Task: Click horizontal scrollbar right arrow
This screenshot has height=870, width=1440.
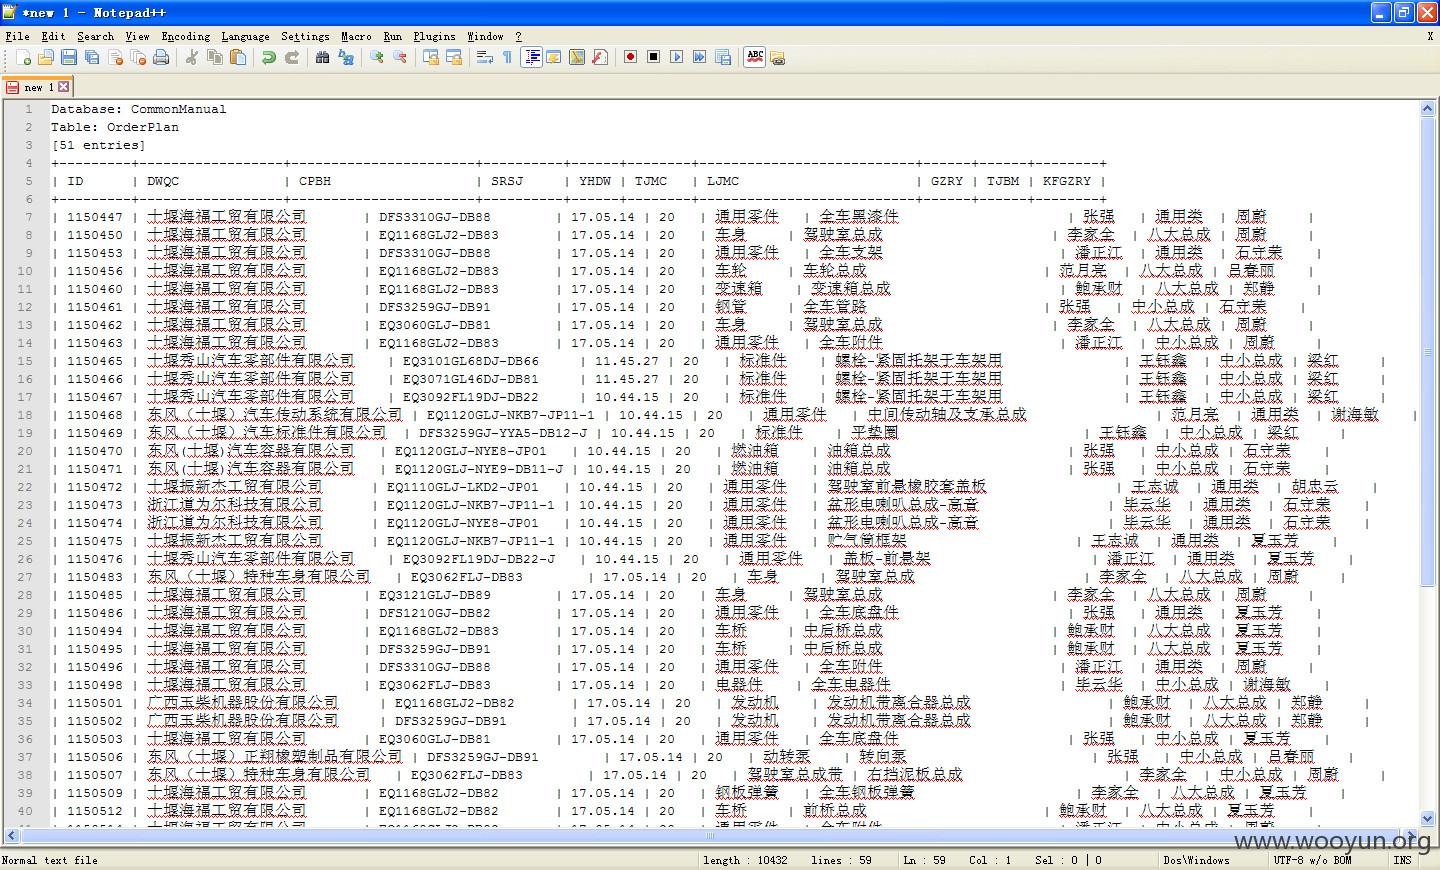Action: click(1411, 835)
